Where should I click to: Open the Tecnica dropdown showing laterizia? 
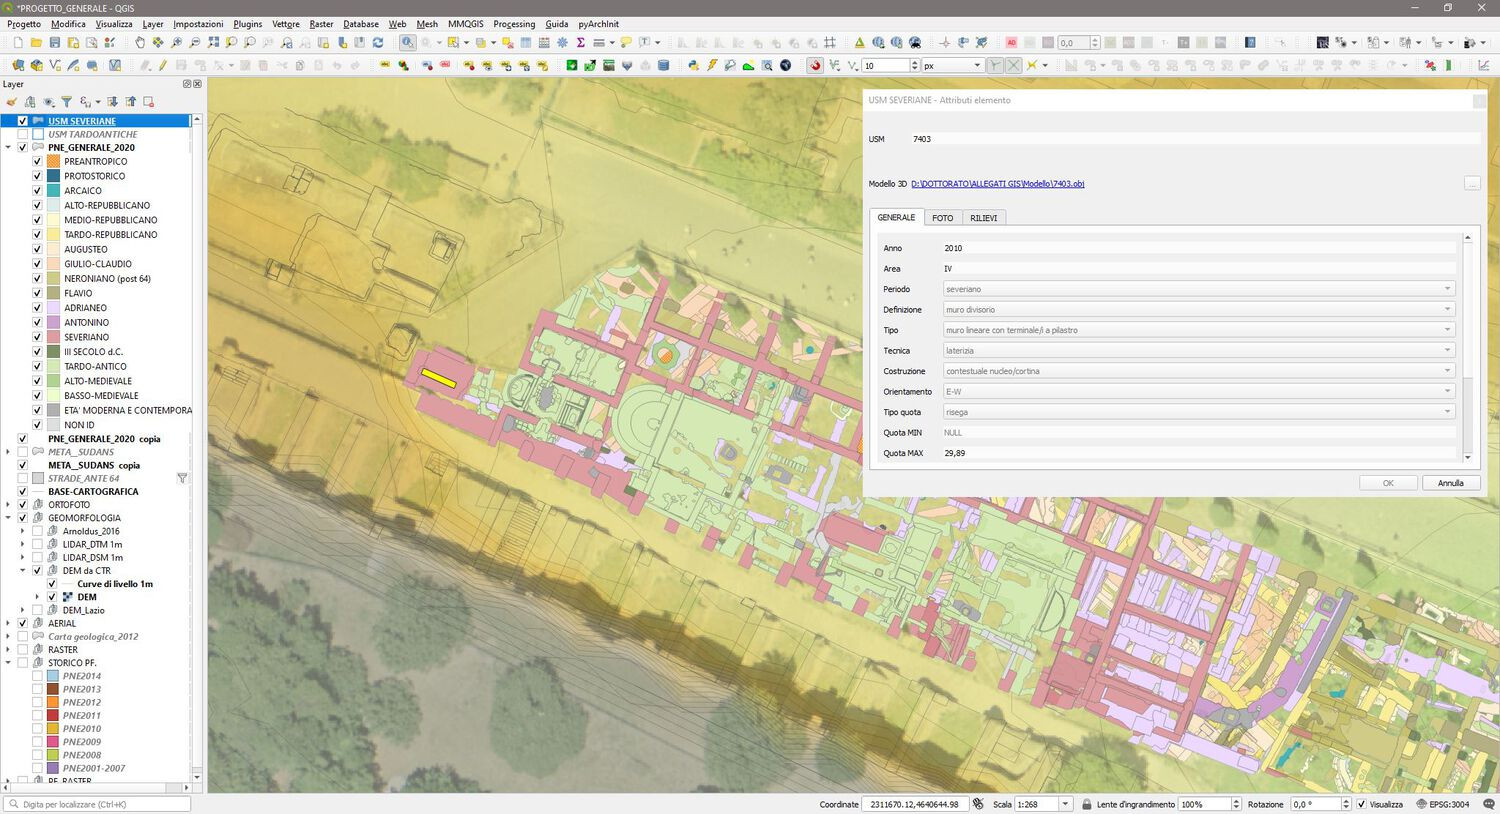[x=1198, y=351]
